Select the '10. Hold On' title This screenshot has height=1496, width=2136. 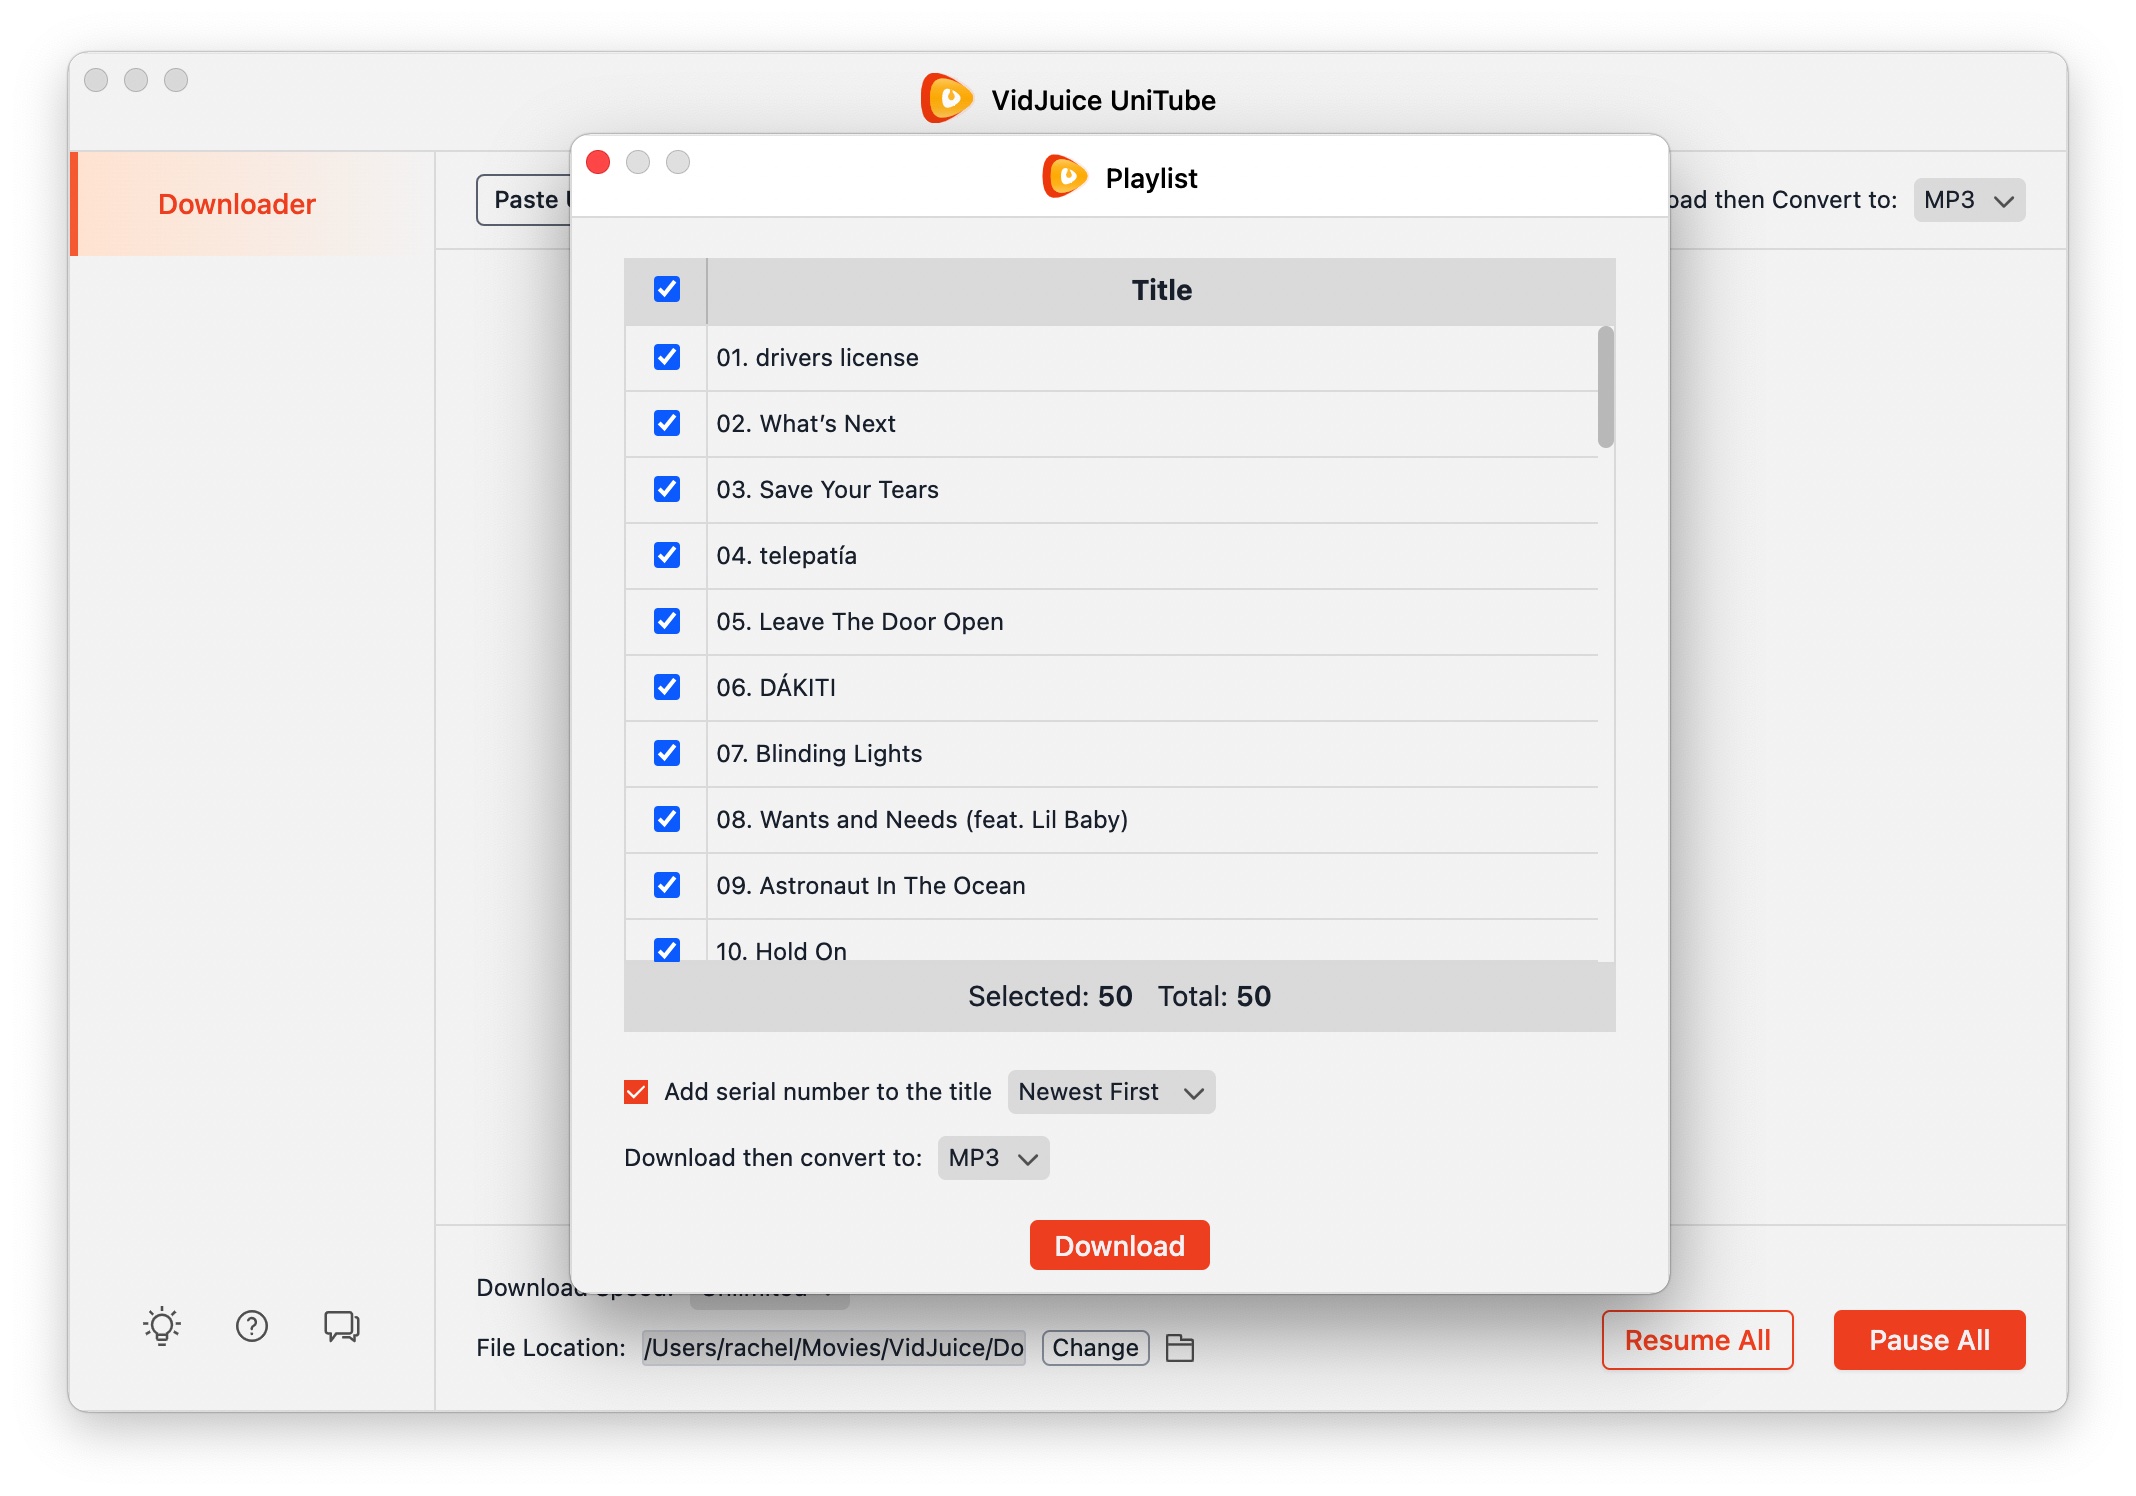(x=782, y=950)
